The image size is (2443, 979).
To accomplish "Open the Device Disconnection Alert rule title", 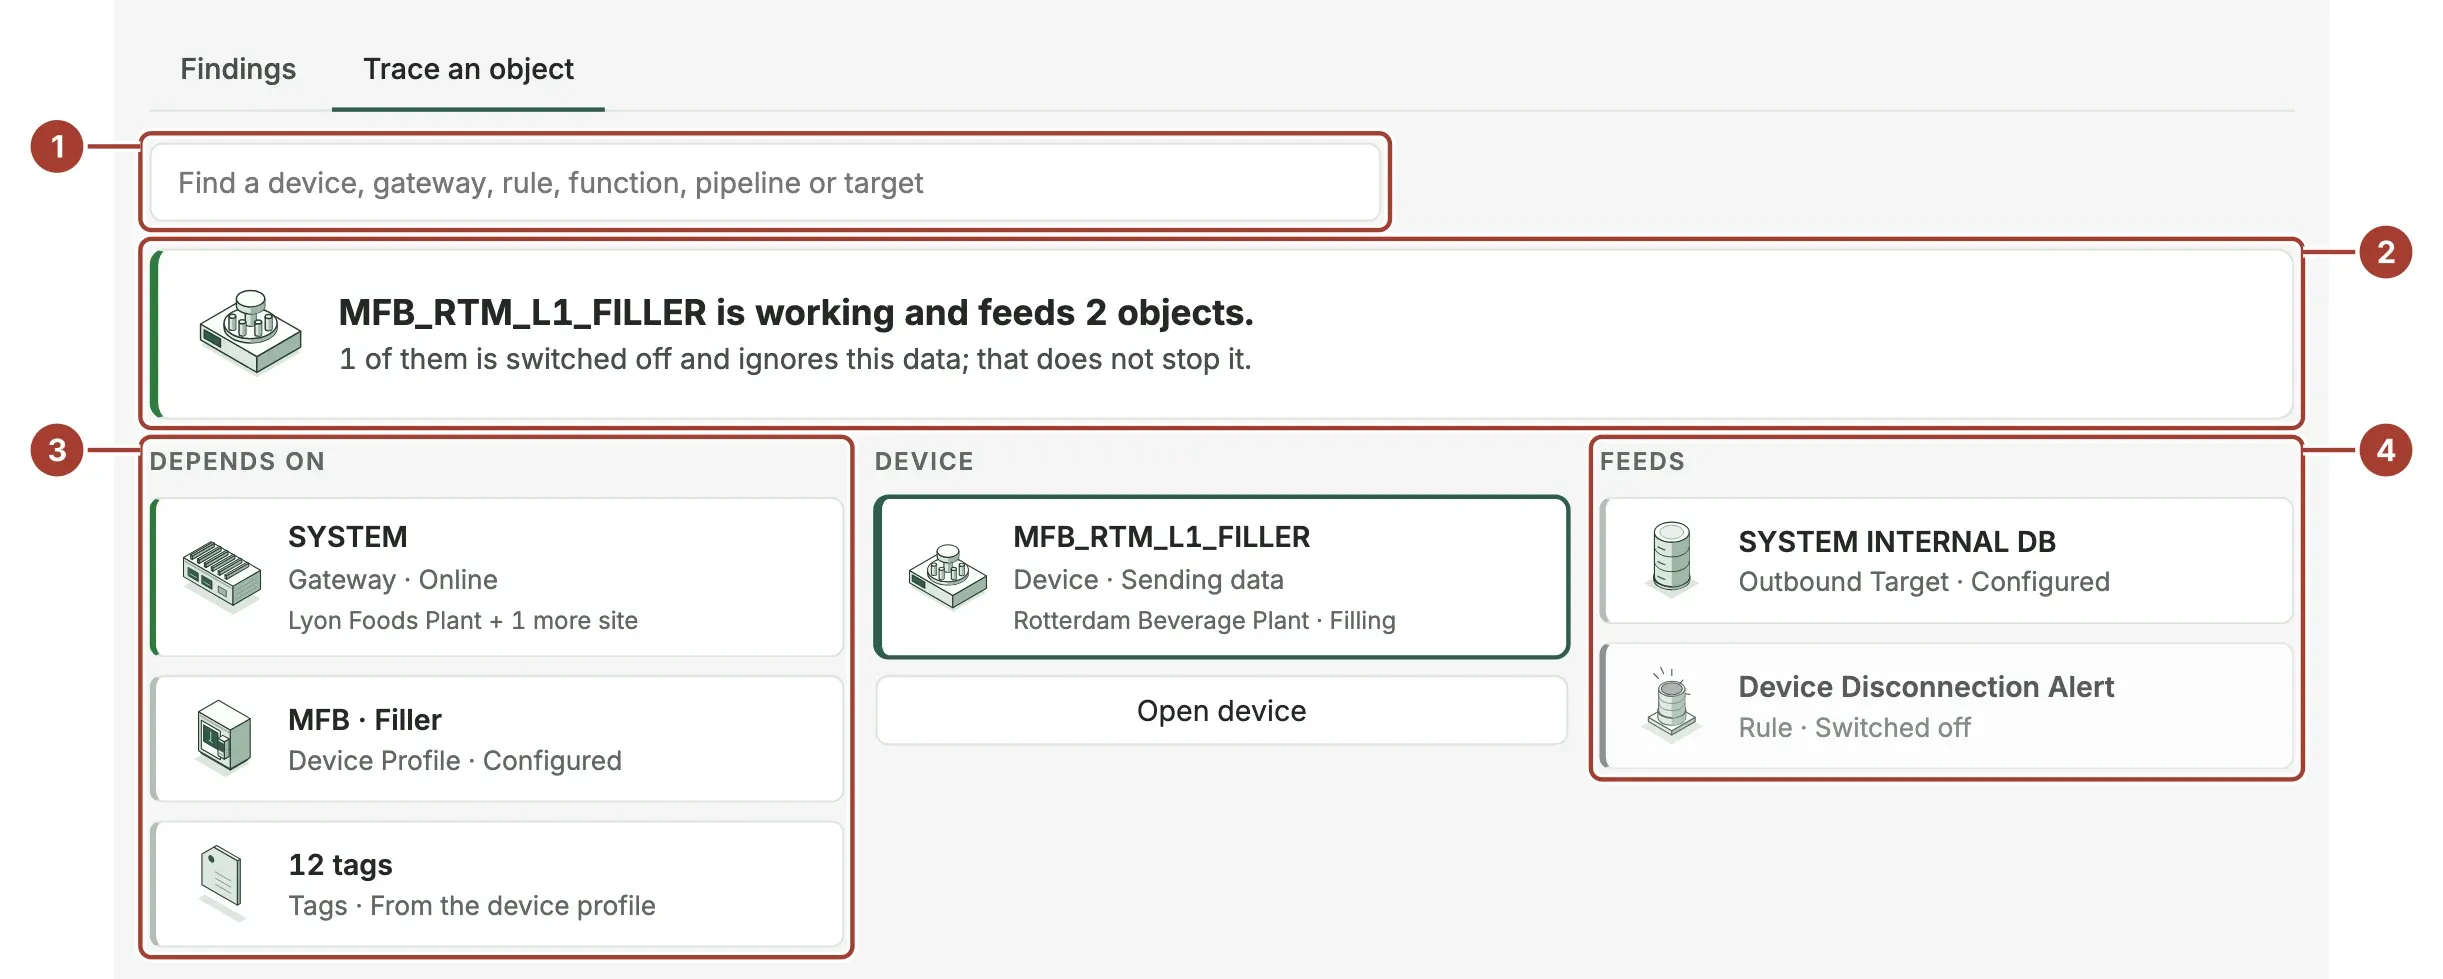I will coord(1926,687).
